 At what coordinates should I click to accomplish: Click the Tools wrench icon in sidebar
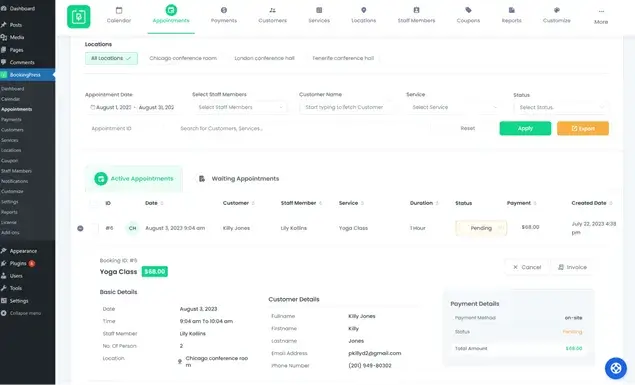[x=4, y=288]
